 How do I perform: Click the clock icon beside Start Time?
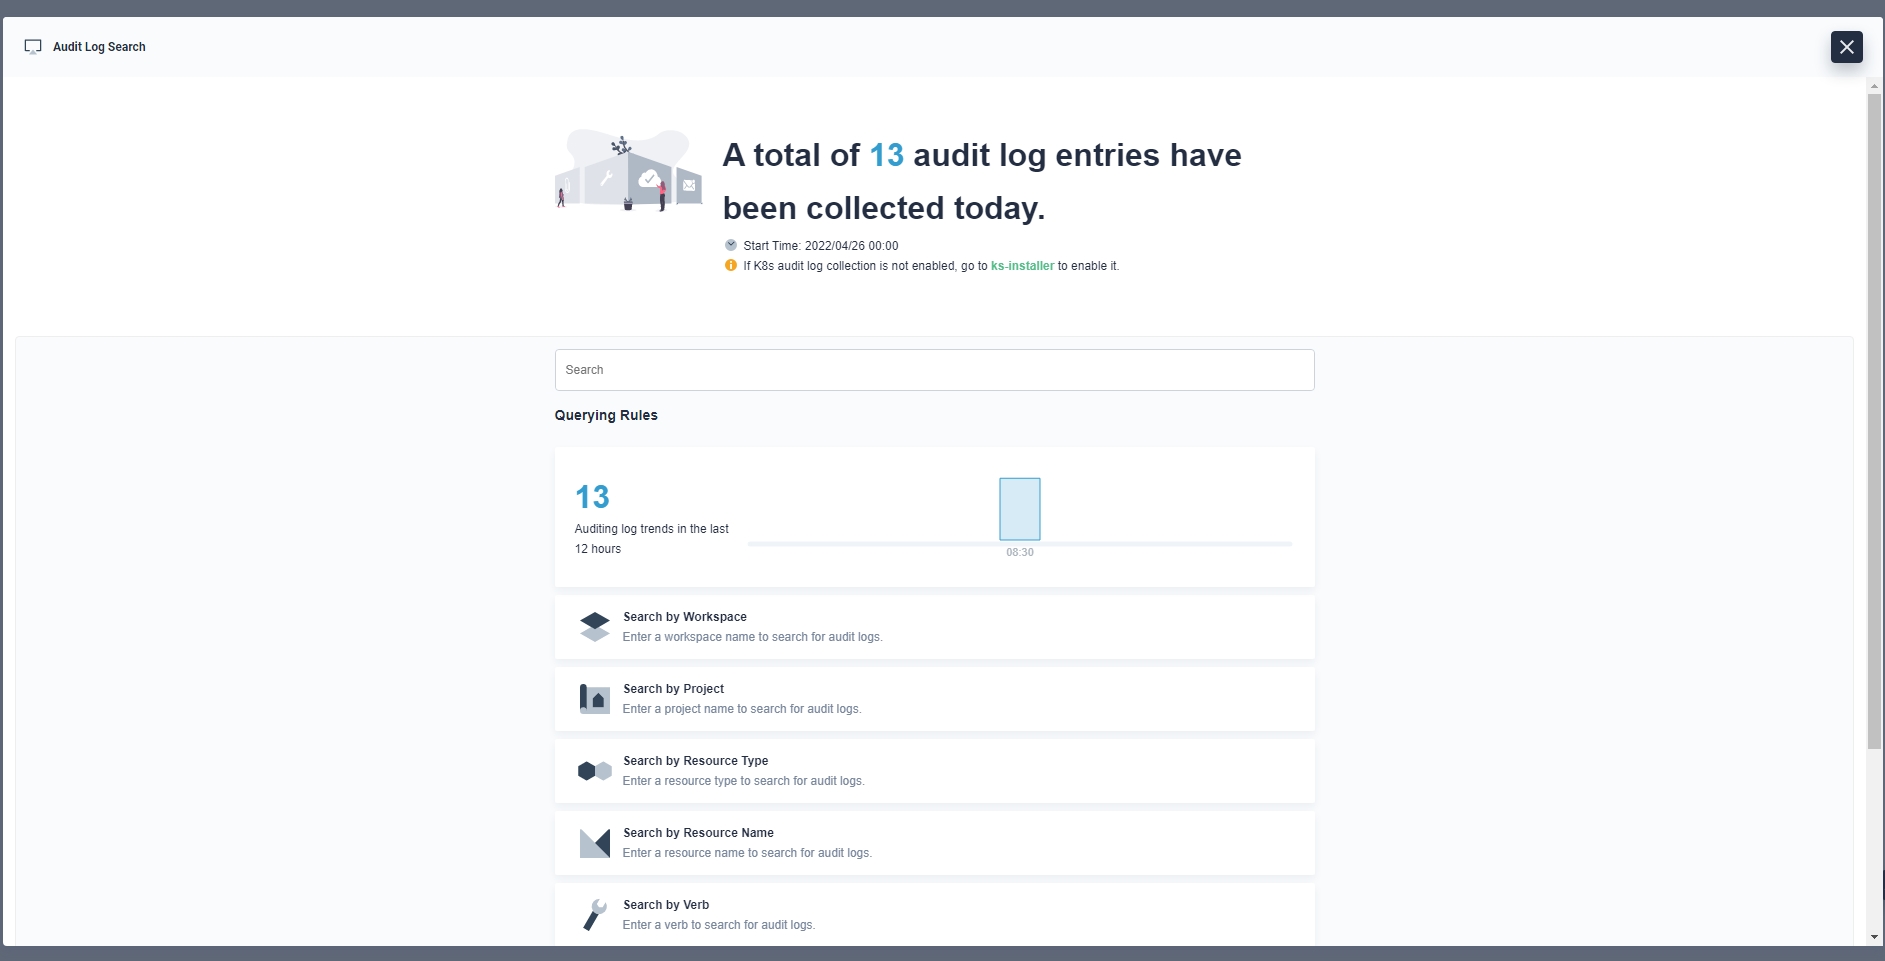(x=730, y=245)
